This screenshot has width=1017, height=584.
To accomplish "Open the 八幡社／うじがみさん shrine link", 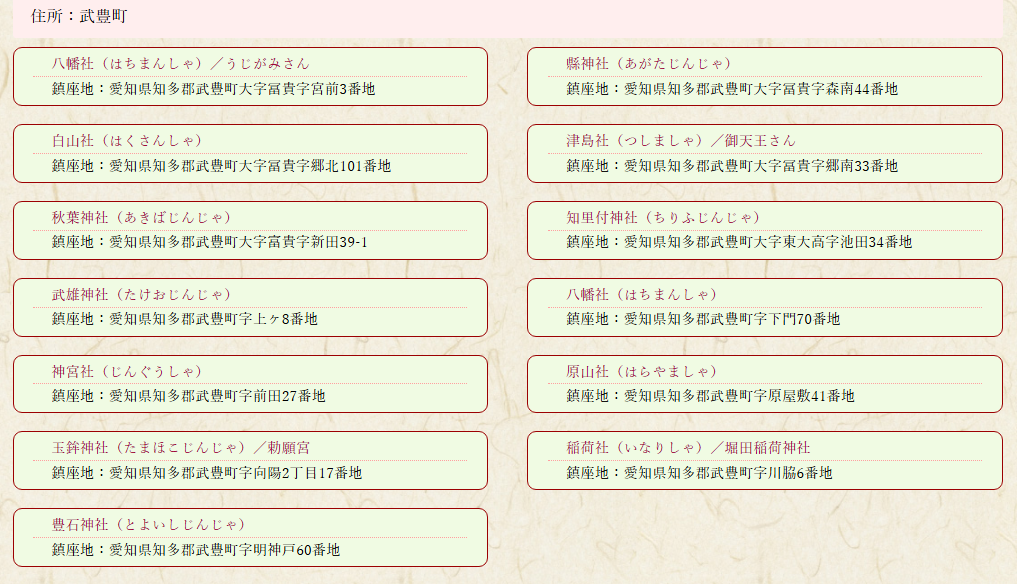I will pos(181,63).
